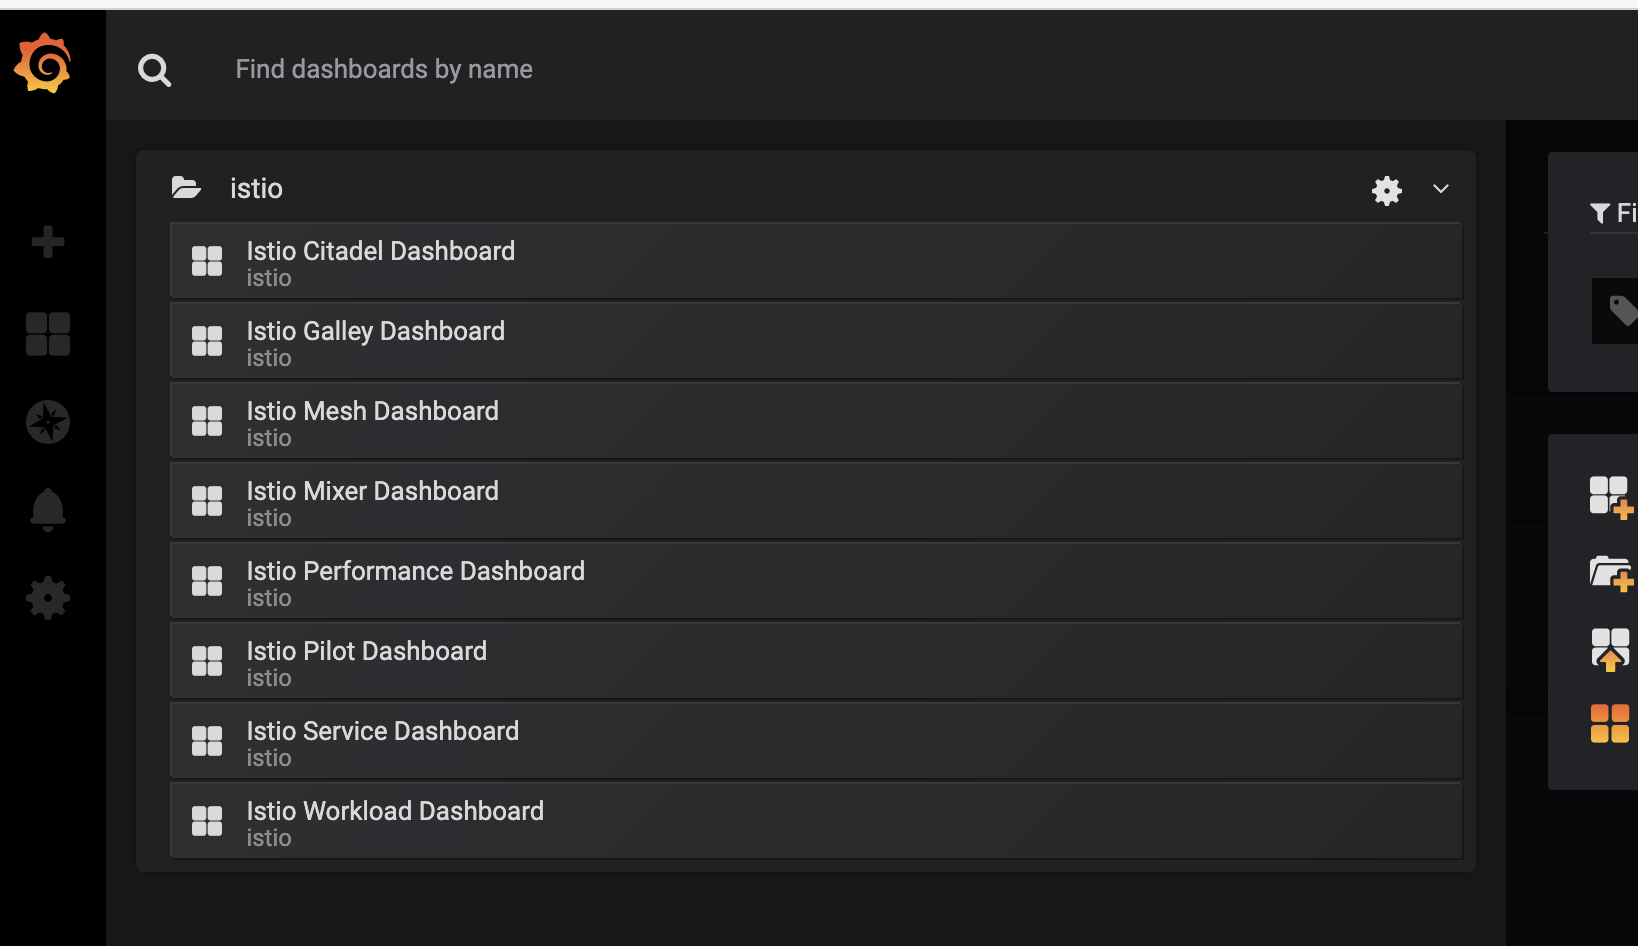Viewport: 1638px width, 946px height.
Task: Click the New Dashboard icon in the right panel
Action: [x=1609, y=495]
